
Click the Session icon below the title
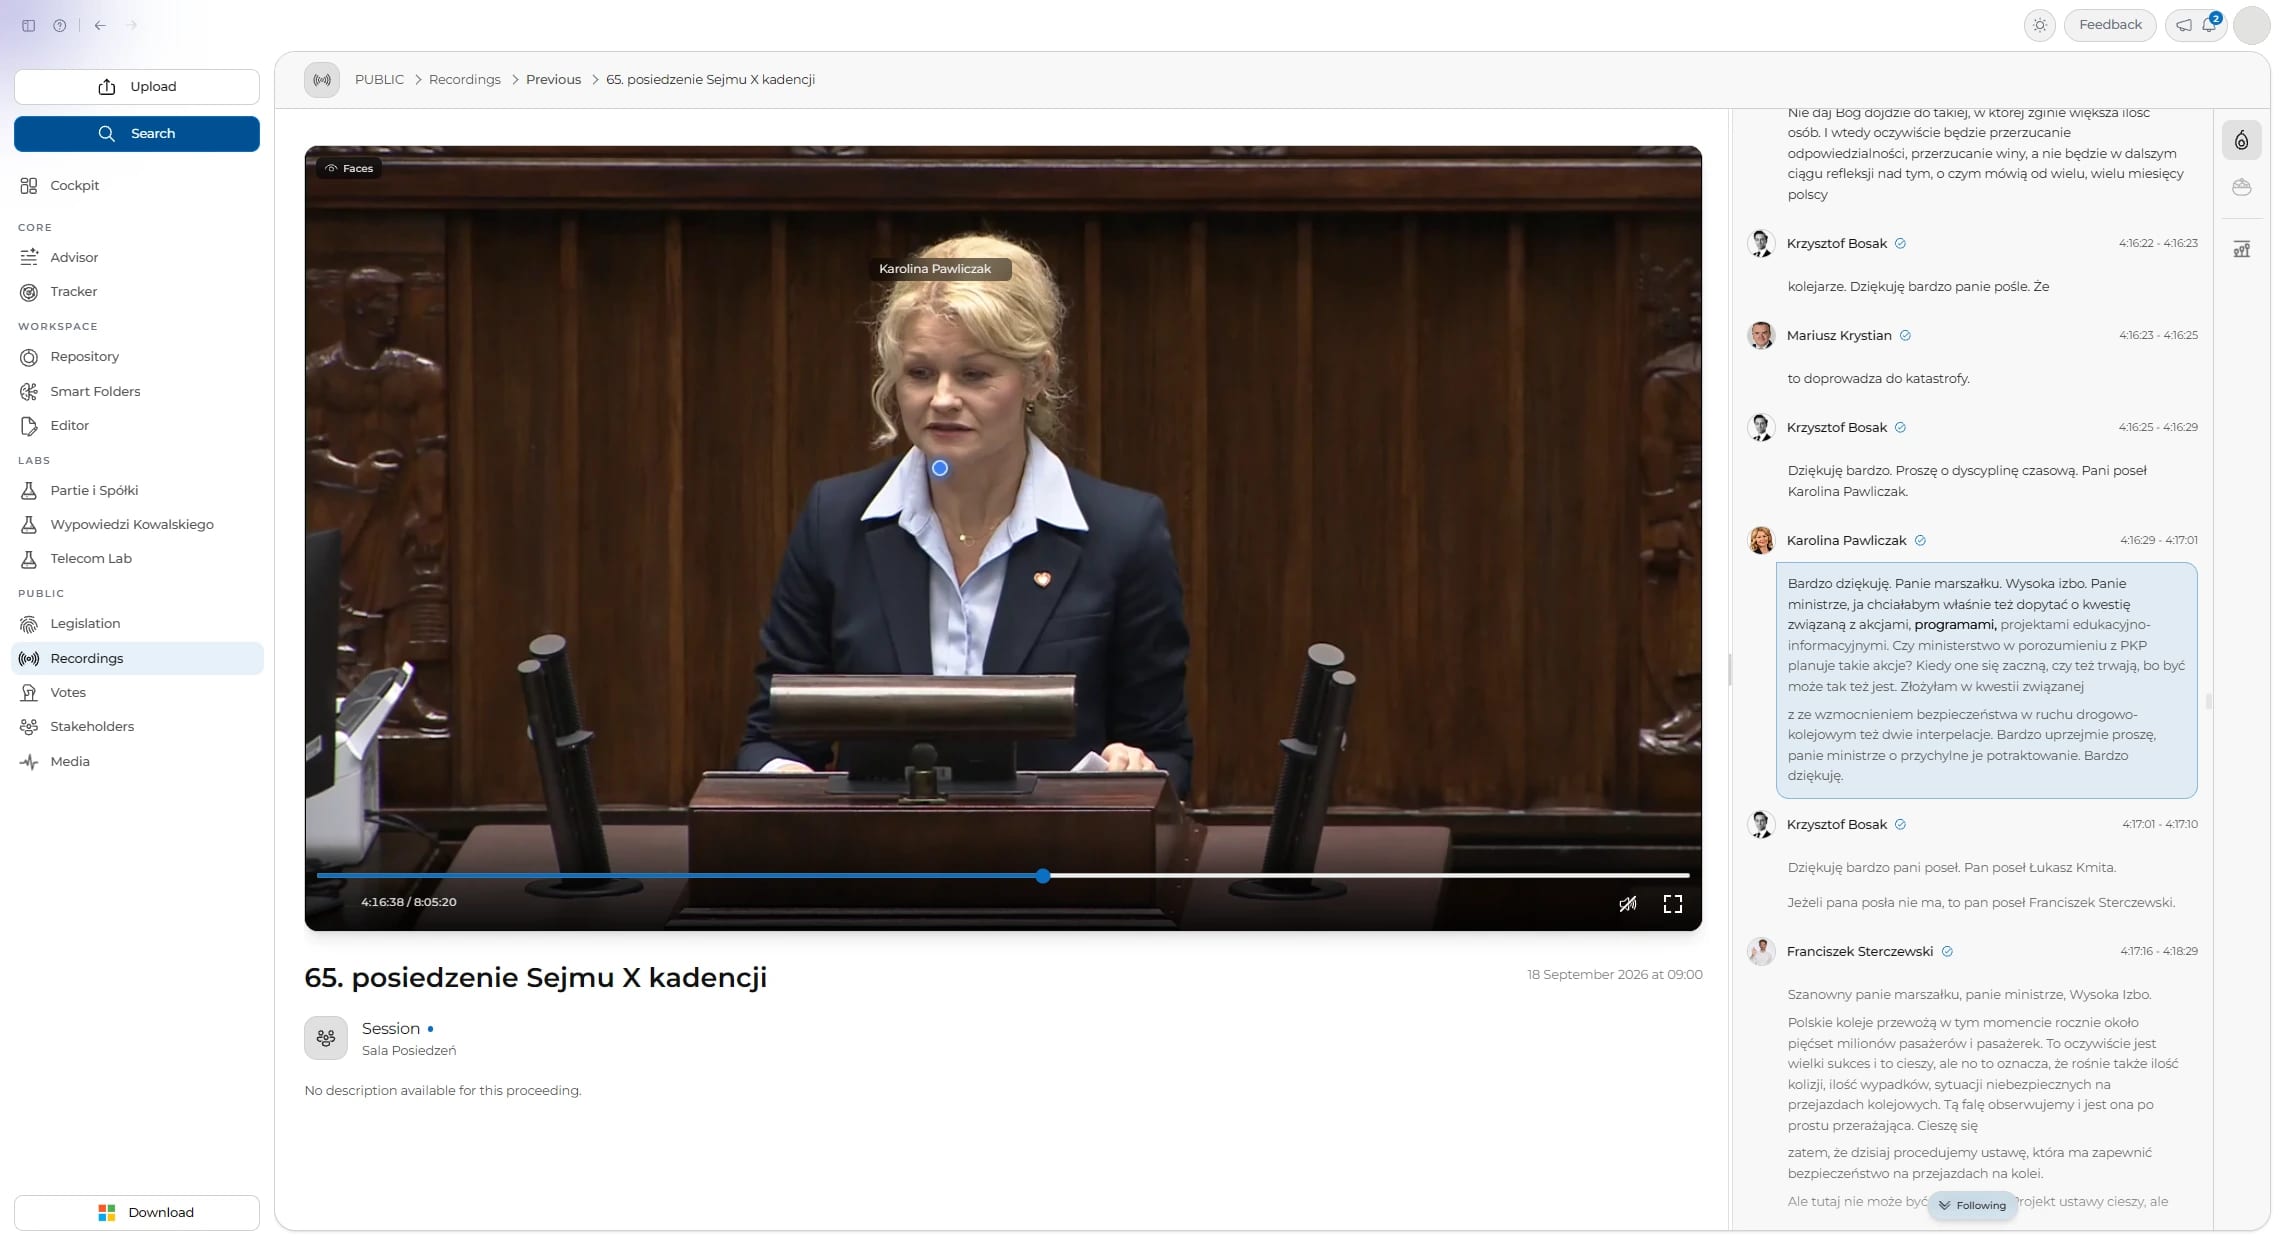tap(326, 1038)
